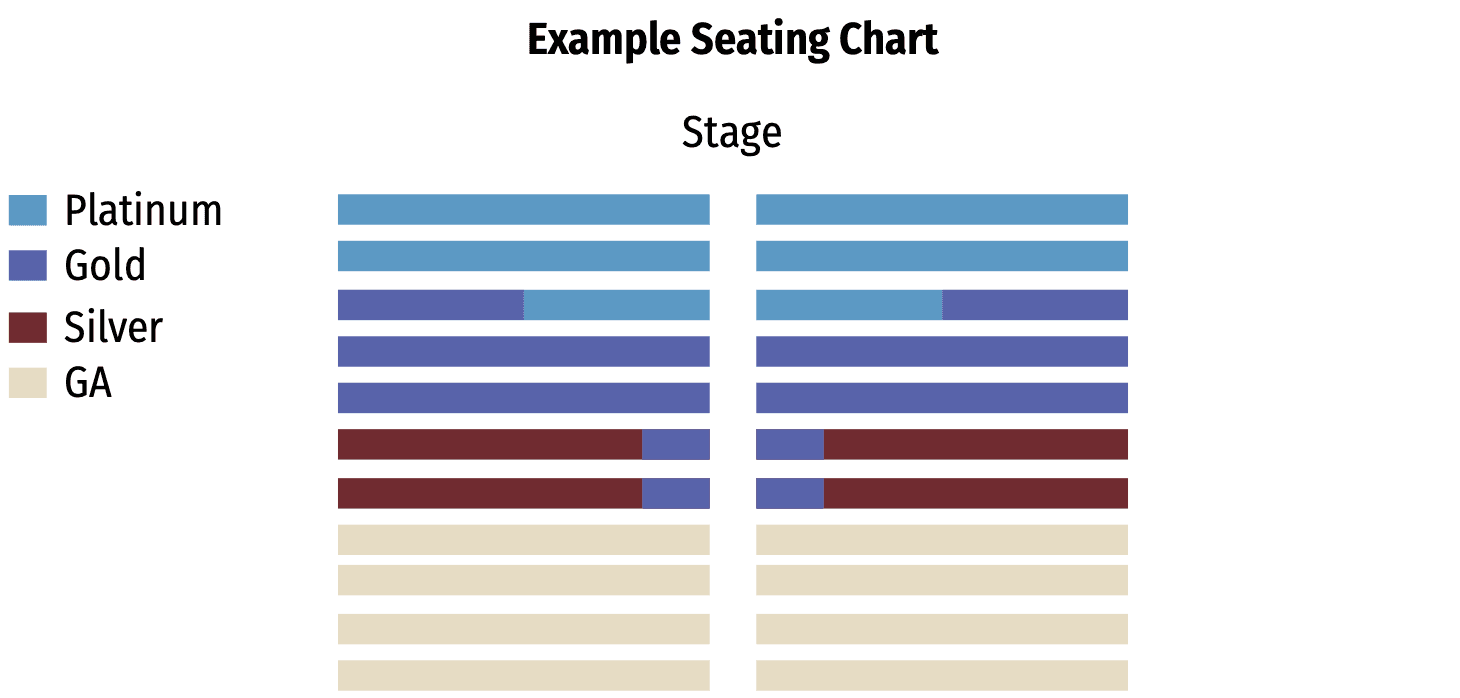Screen dimensions: 1460x698
Task: Click the small Gold segment in left sixth row
Action: (x=675, y=445)
